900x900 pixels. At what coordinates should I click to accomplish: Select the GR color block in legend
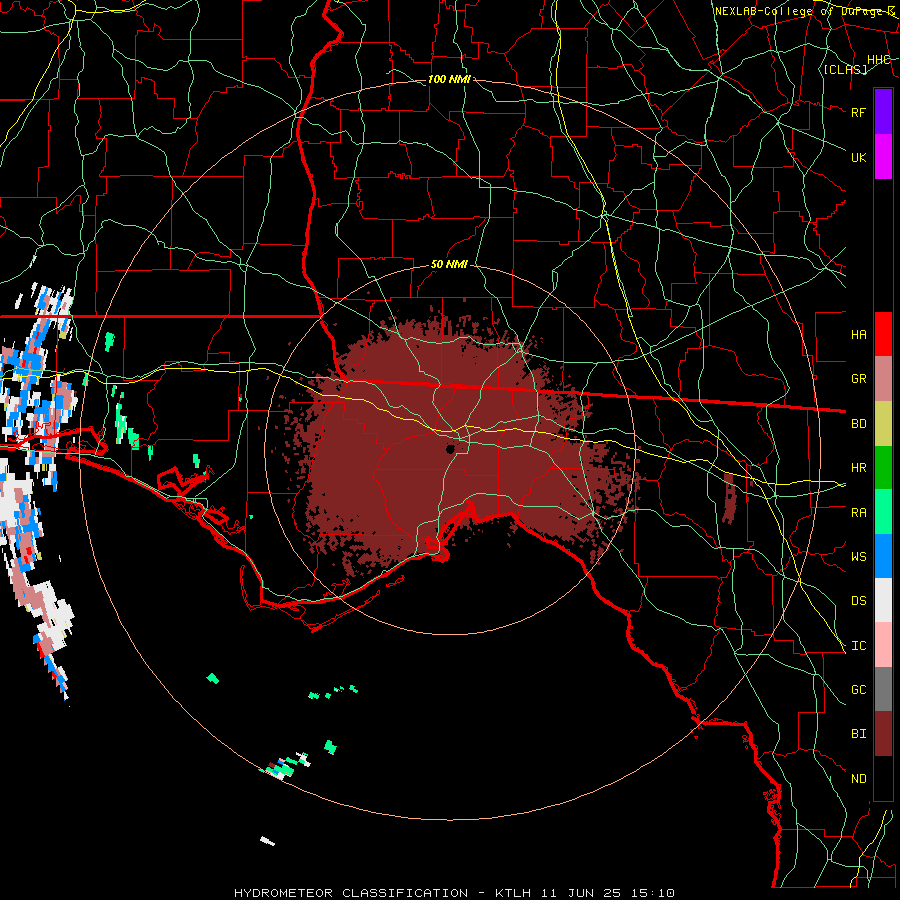pyautogui.click(x=883, y=379)
